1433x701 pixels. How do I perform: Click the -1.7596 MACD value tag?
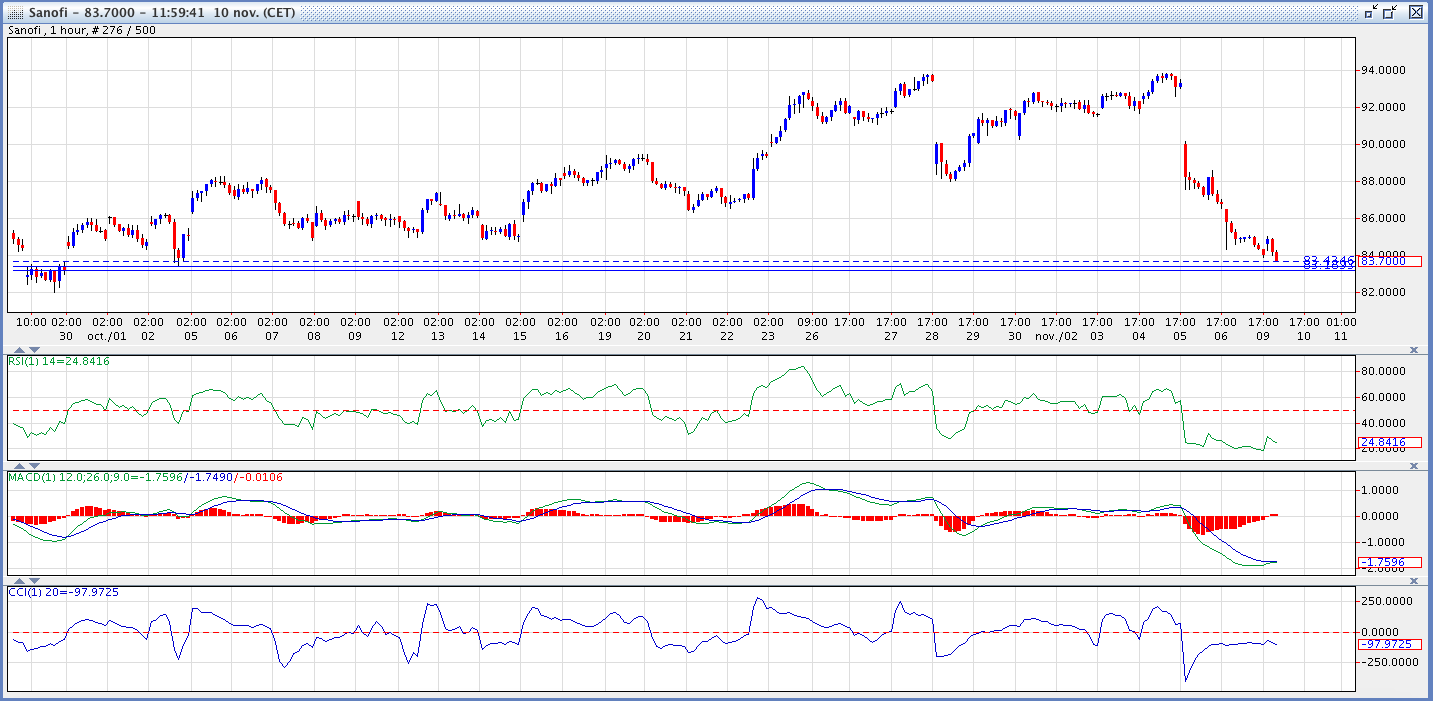pyautogui.click(x=1388, y=562)
